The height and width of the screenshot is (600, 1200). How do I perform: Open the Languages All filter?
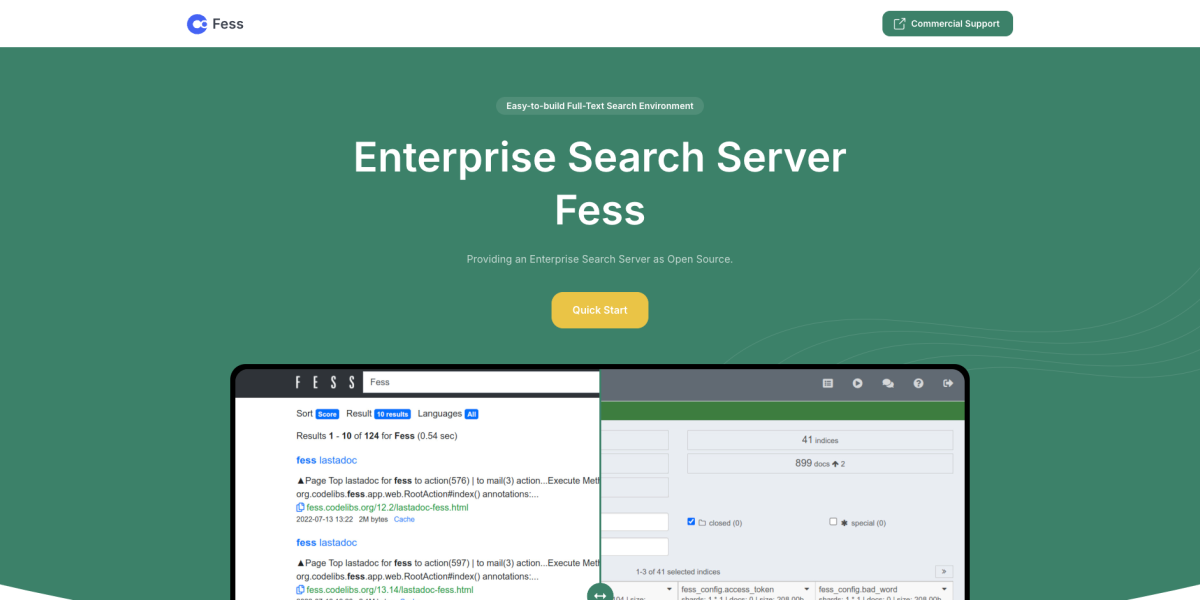471,414
